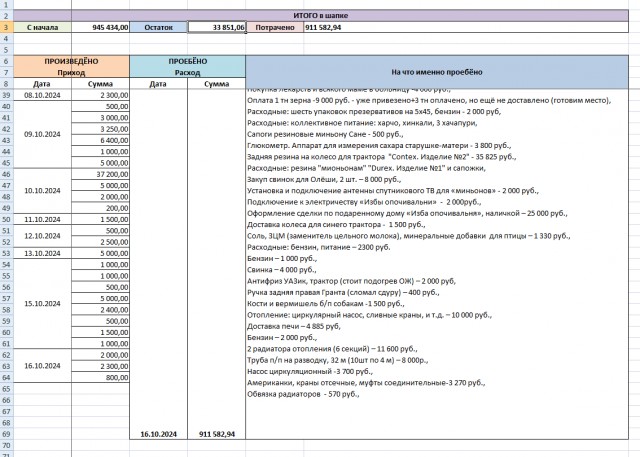Click the merged date cell 10.10.2024

click(42, 191)
